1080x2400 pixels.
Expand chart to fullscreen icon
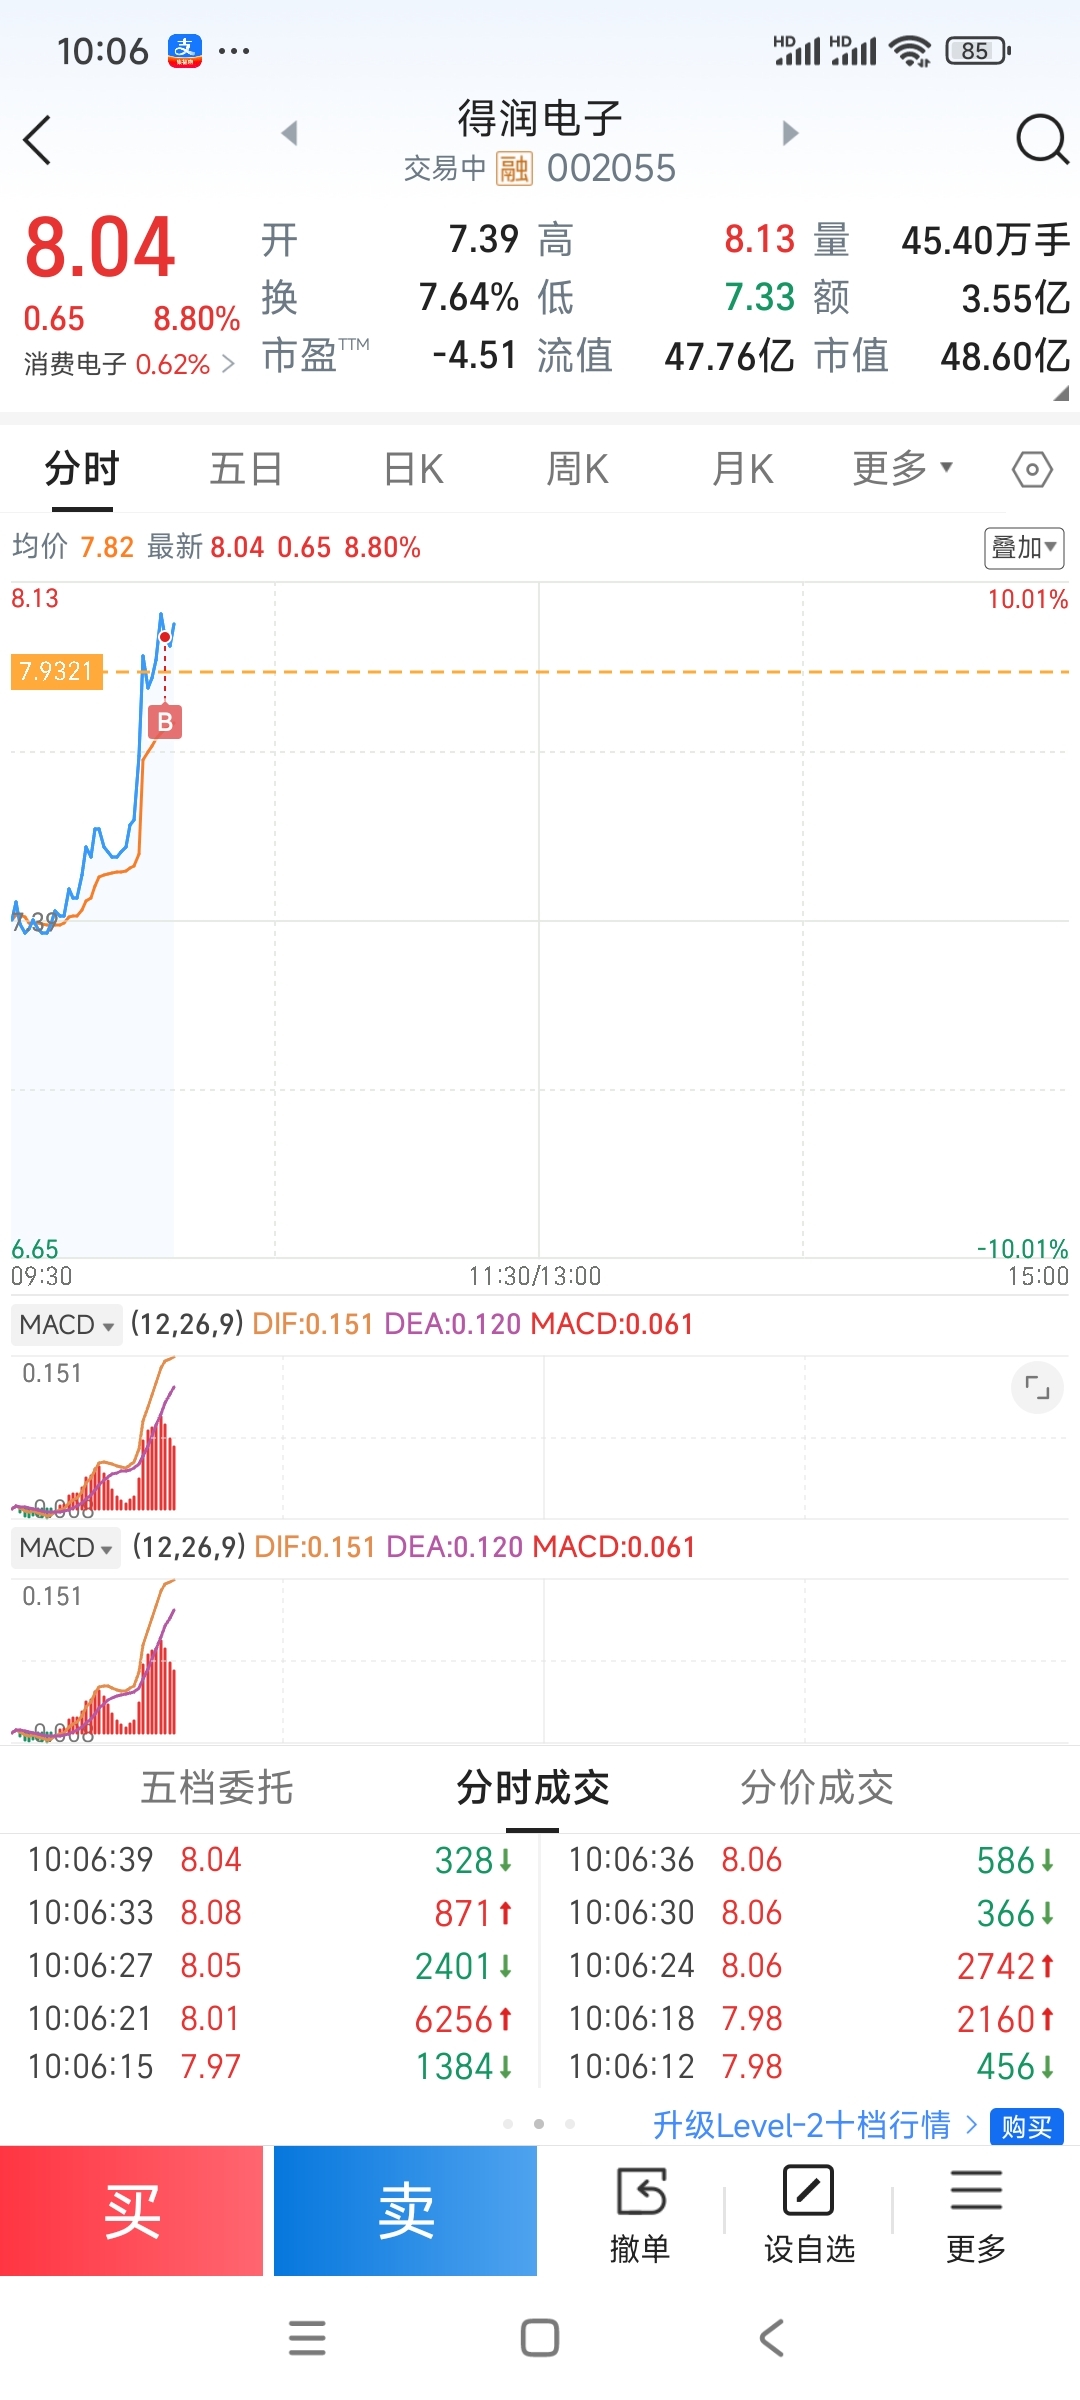click(1037, 1388)
